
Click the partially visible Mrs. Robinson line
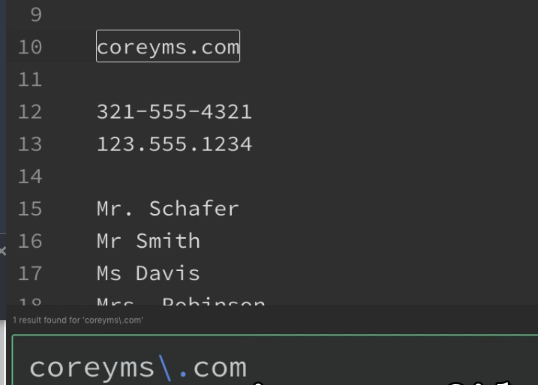pyautogui.click(x=181, y=301)
